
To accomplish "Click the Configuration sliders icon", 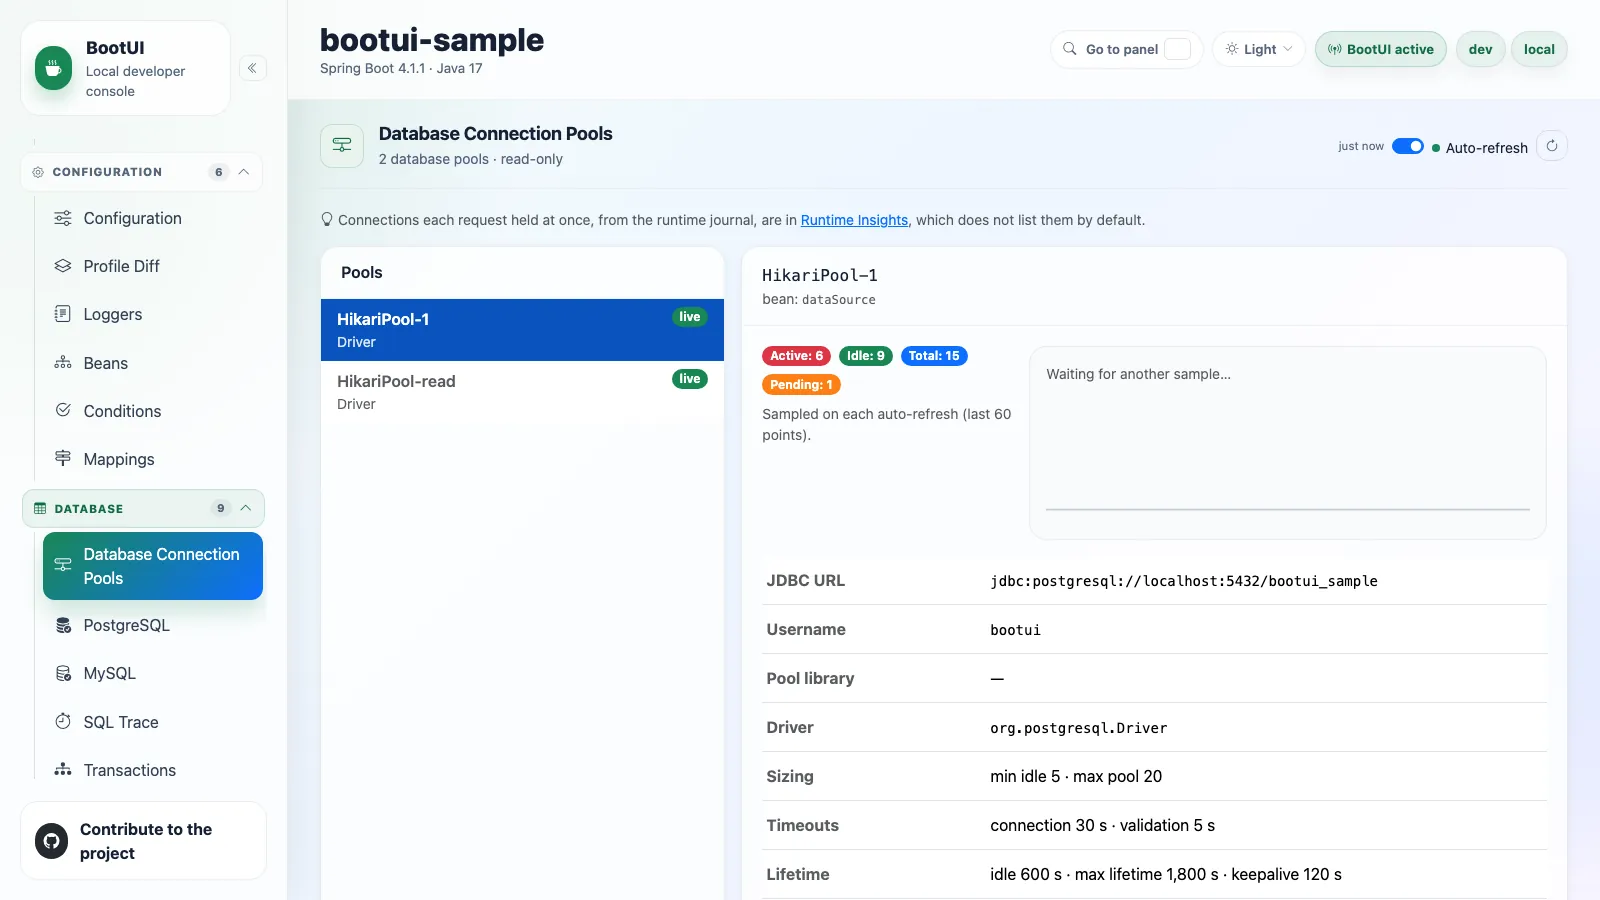I will (x=63, y=218).
